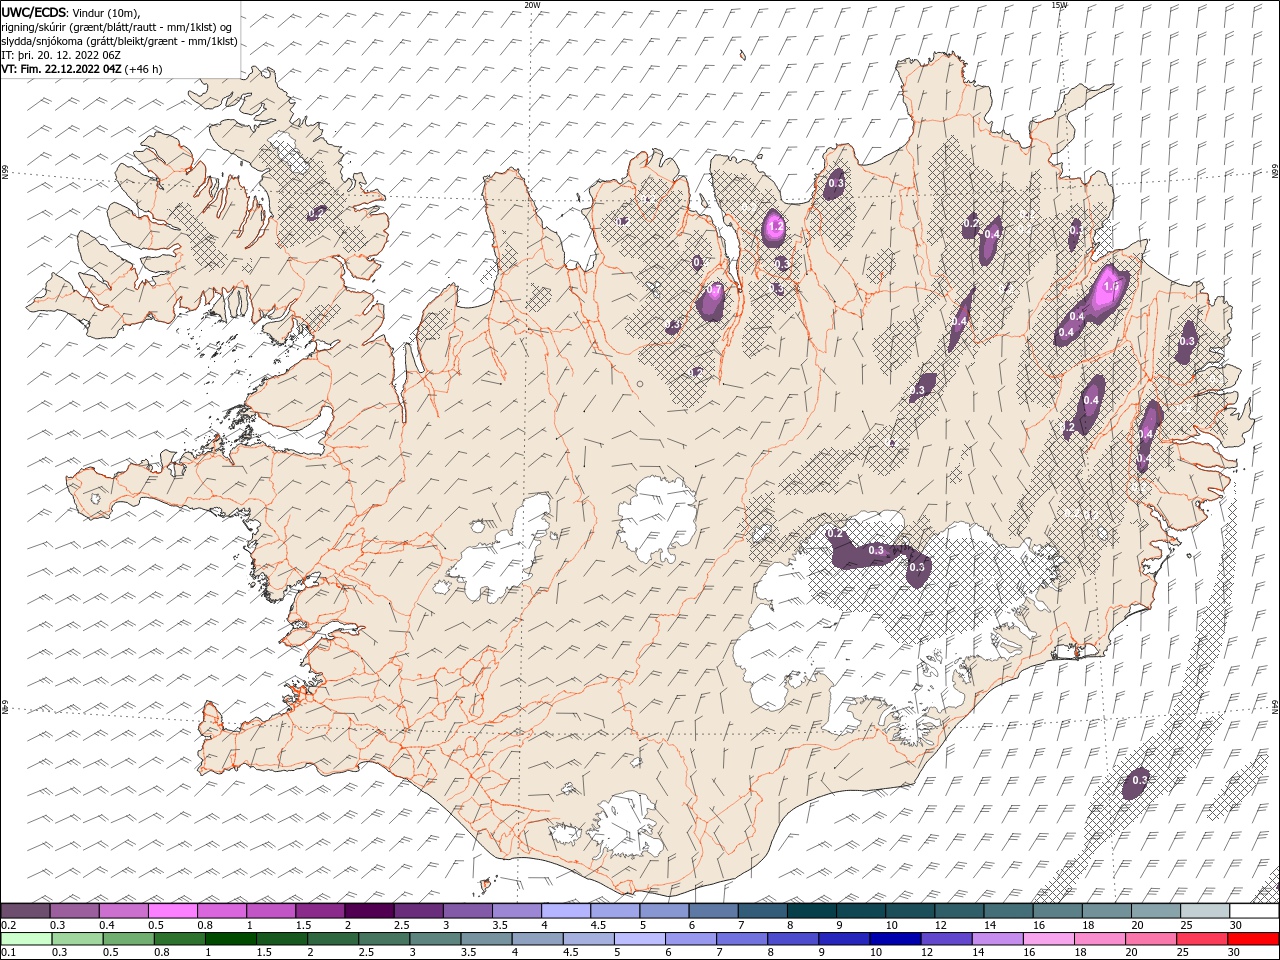The image size is (1280, 960).
Task: Click the pale mint 0.1 swatch in lower legend
Action: pyautogui.click(x=26, y=939)
